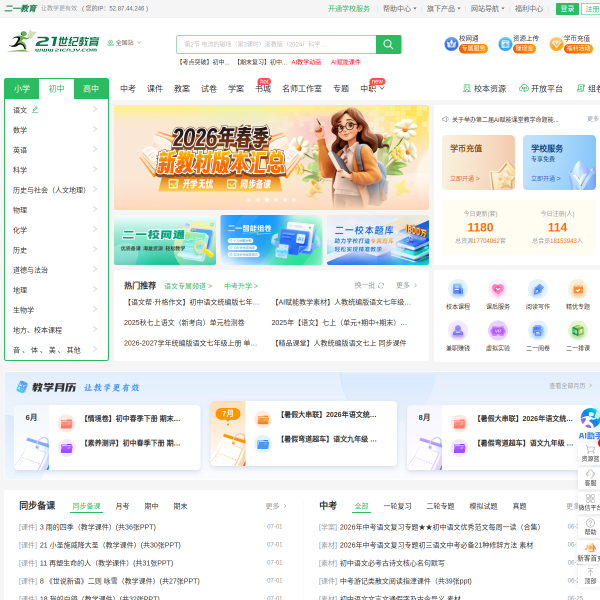Select the first banner carousel dot
This screenshot has width=600, height=600.
pos(249,200)
